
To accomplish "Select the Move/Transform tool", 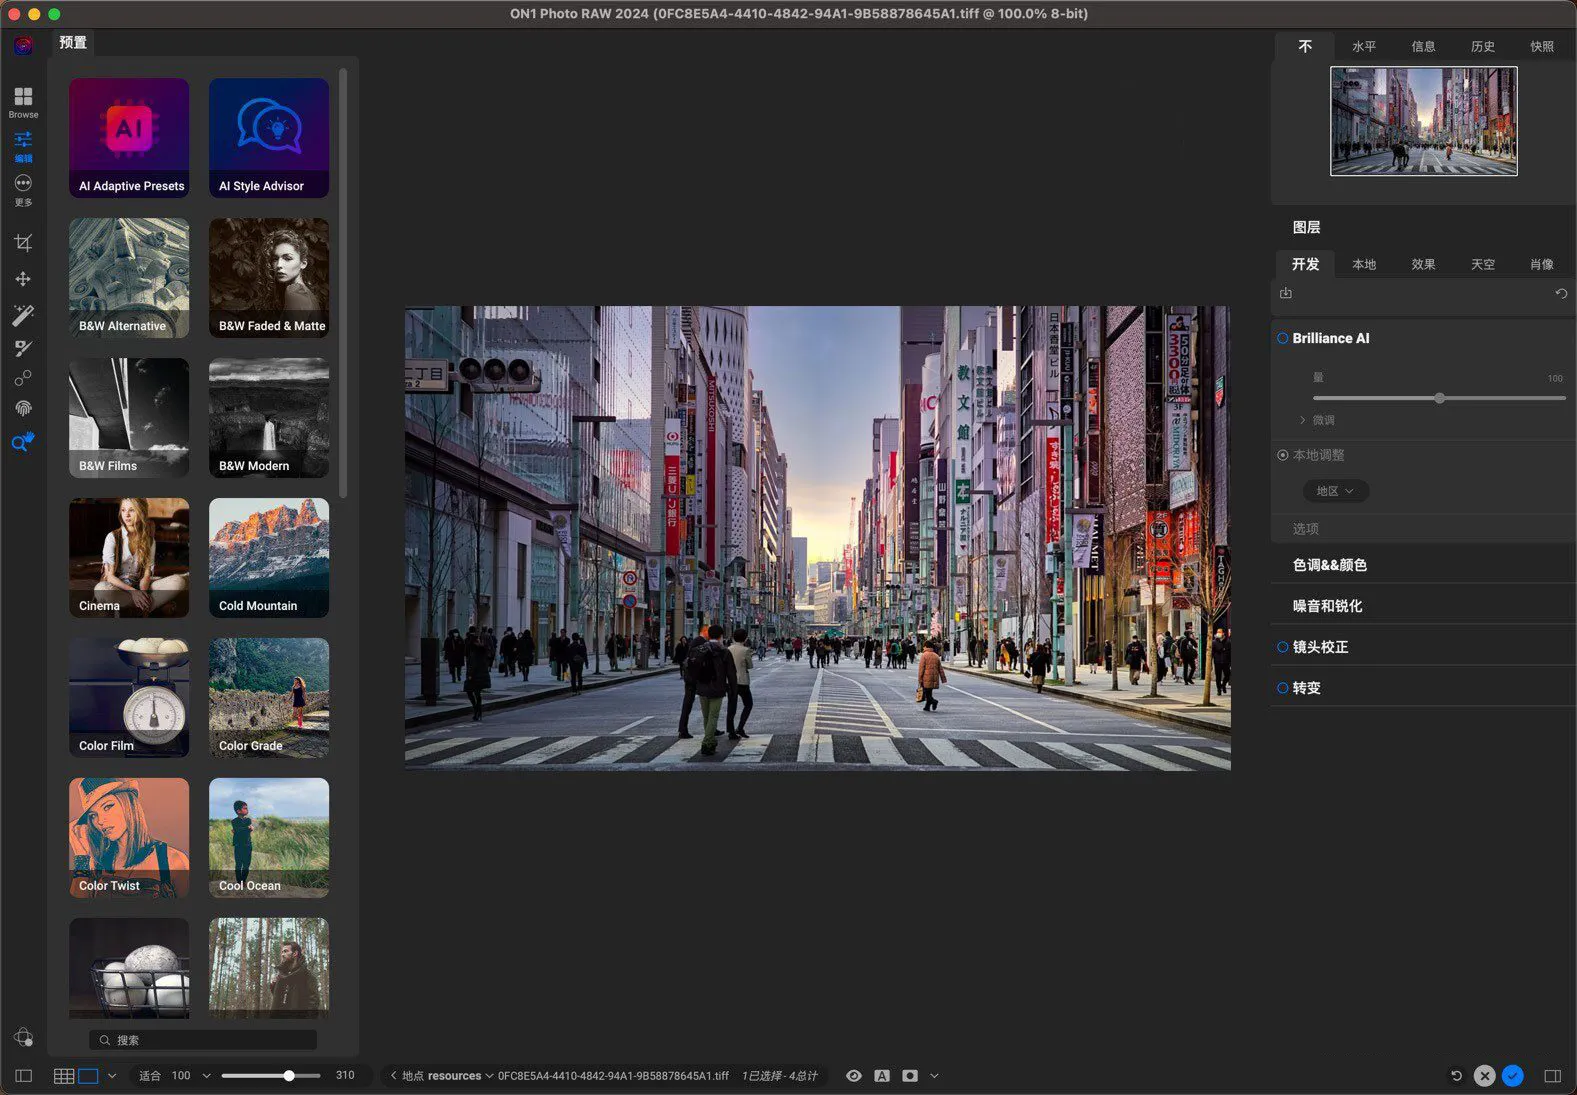I will (23, 279).
